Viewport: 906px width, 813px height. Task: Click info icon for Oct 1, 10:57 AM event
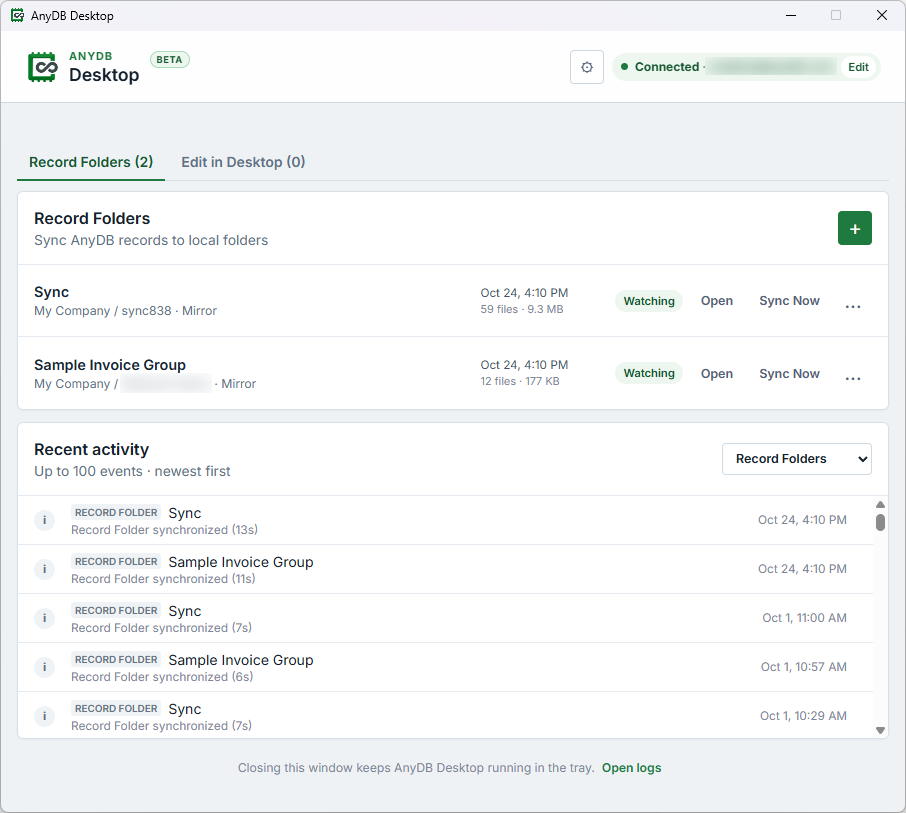(44, 667)
